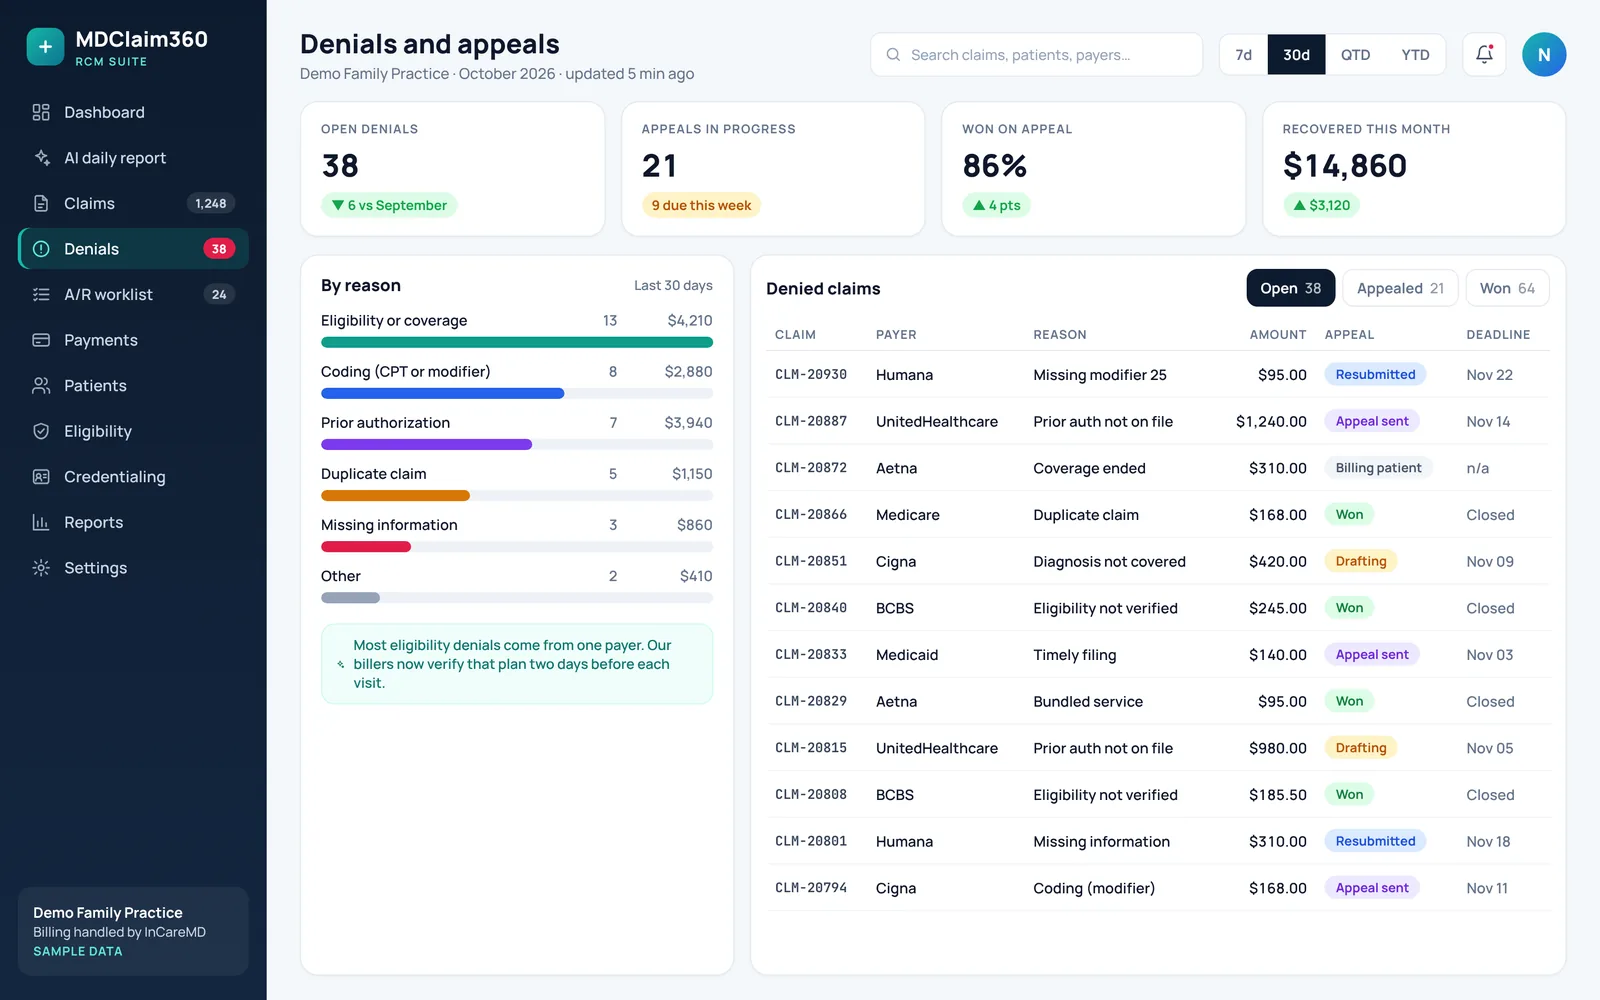The image size is (1600, 1000).
Task: Focus the Search claims, patients, payers field
Action: pyautogui.click(x=1036, y=54)
